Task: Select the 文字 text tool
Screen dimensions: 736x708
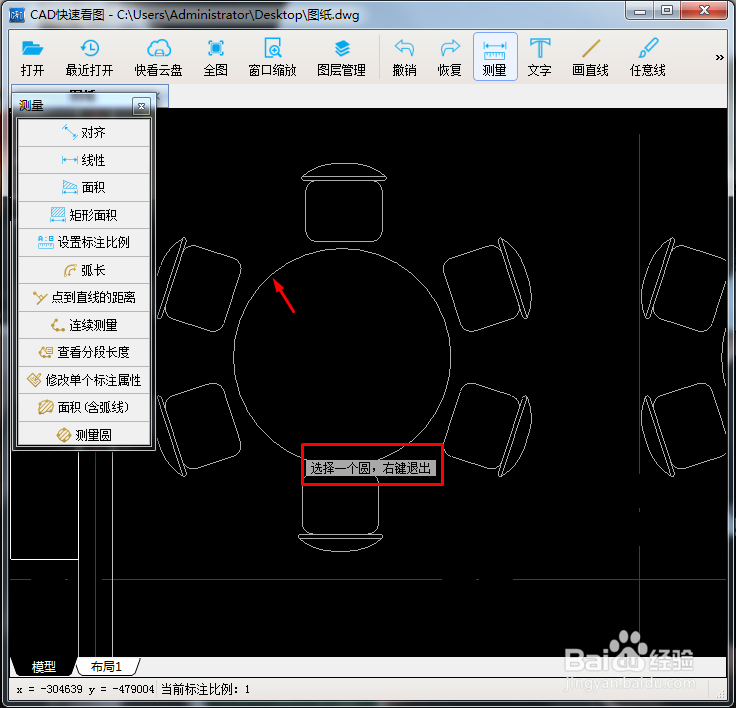Action: pyautogui.click(x=539, y=57)
